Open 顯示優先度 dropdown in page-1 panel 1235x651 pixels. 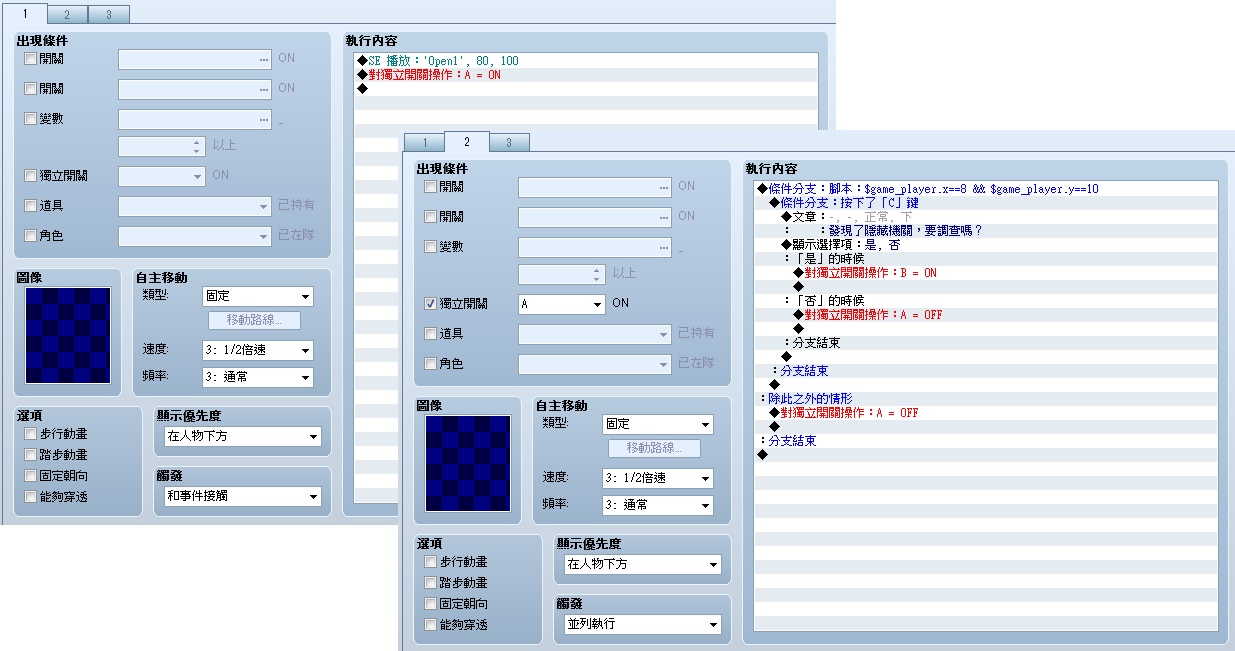[242, 437]
